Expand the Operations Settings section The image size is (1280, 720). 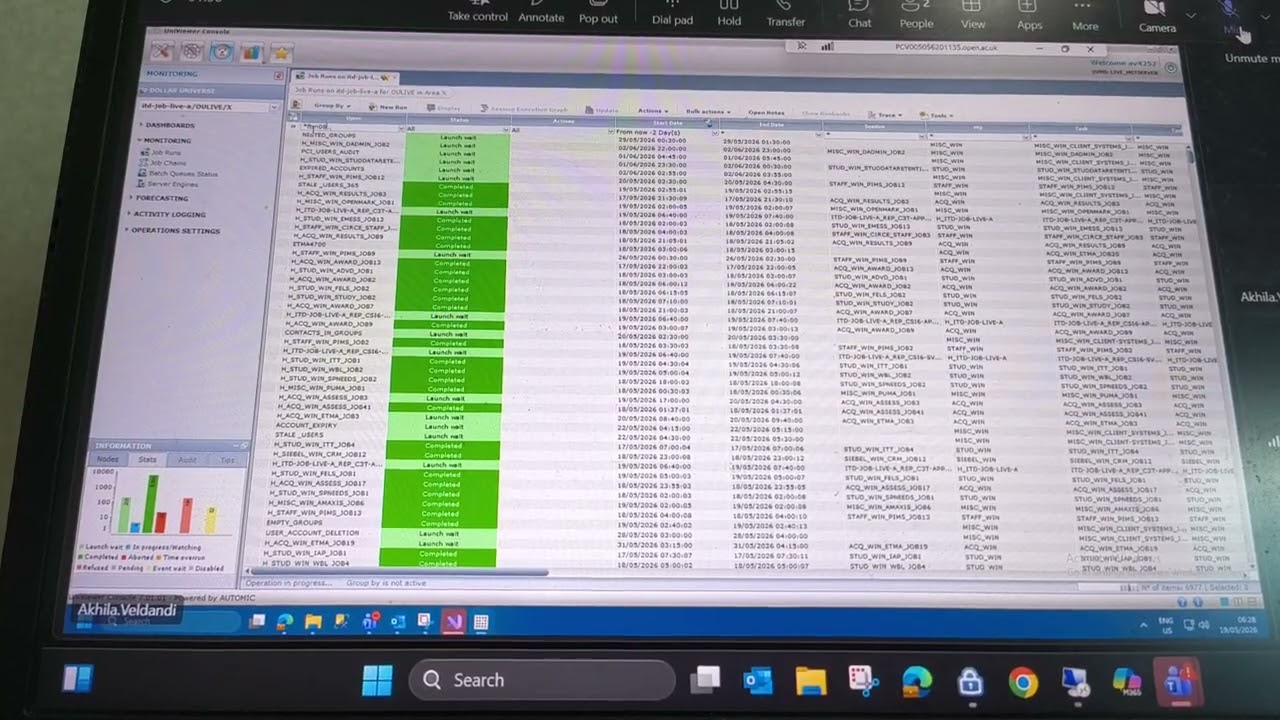(174, 230)
